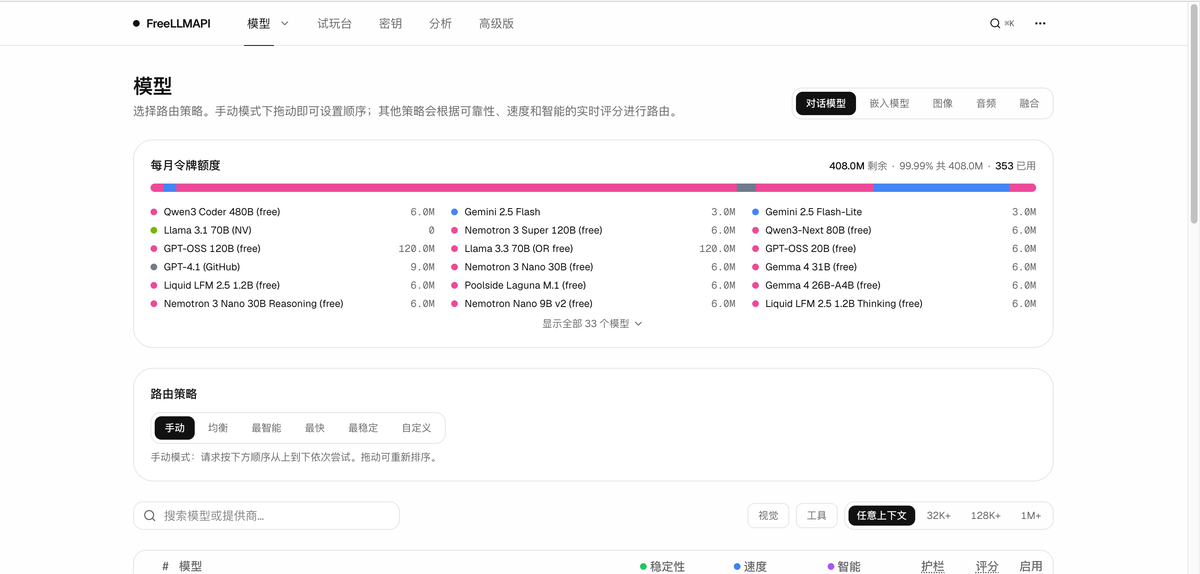Click the Llama 3.1 70B (NV) entry
This screenshot has width=1200, height=574.
click(292, 230)
